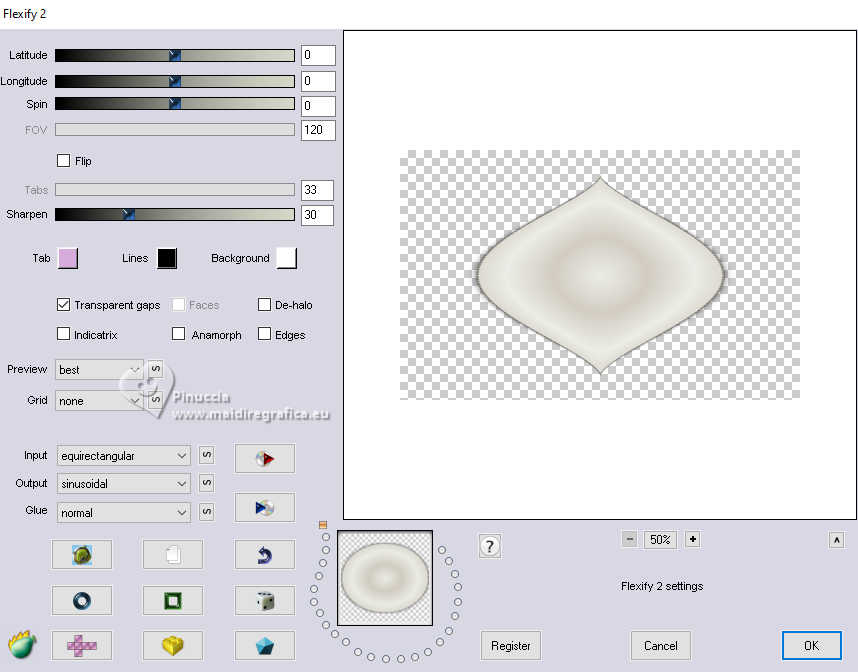This screenshot has width=858, height=672.
Task: Click the S button next to Output
Action: pos(206,483)
